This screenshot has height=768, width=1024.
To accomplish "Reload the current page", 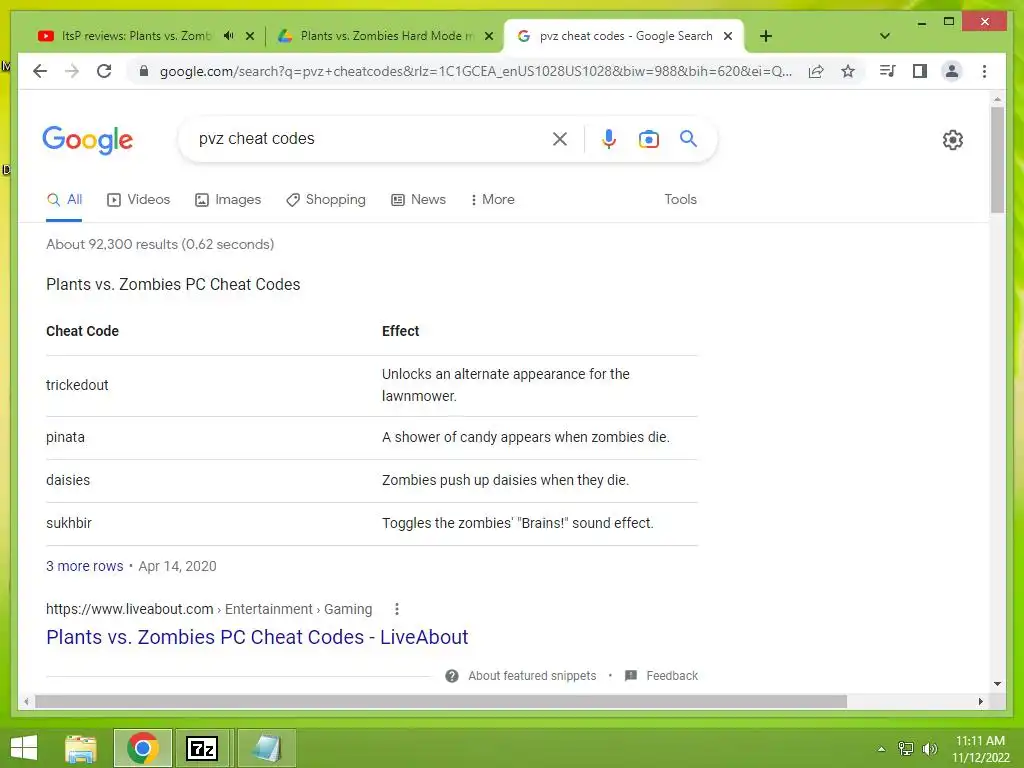I will (104, 71).
